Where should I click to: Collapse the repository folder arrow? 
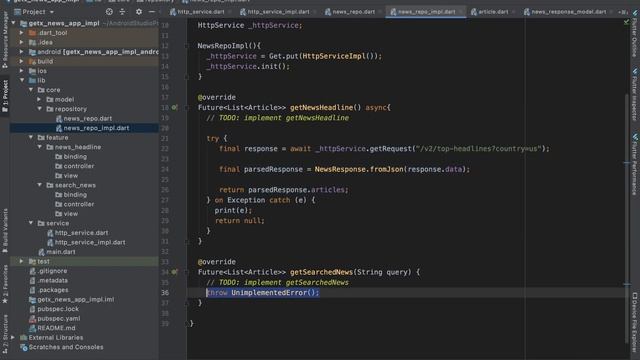coord(39,109)
